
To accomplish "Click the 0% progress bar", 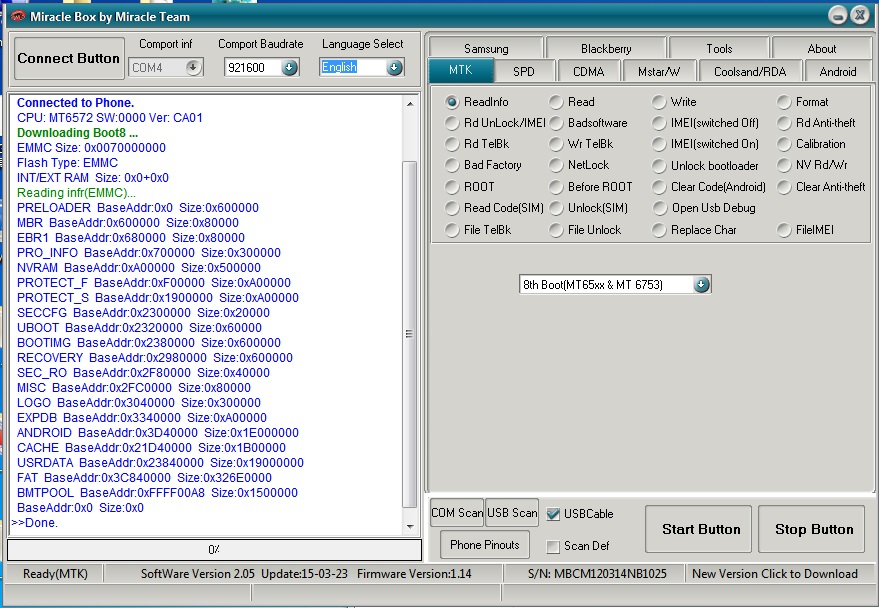I will click(214, 550).
